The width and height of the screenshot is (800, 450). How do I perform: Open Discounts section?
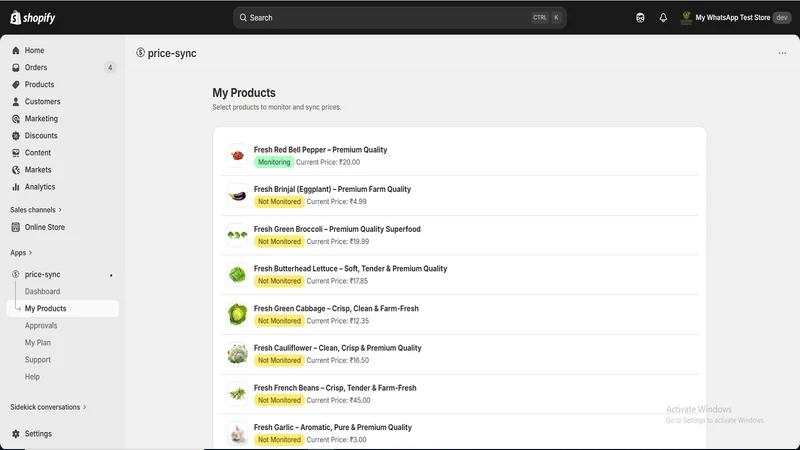(41, 136)
